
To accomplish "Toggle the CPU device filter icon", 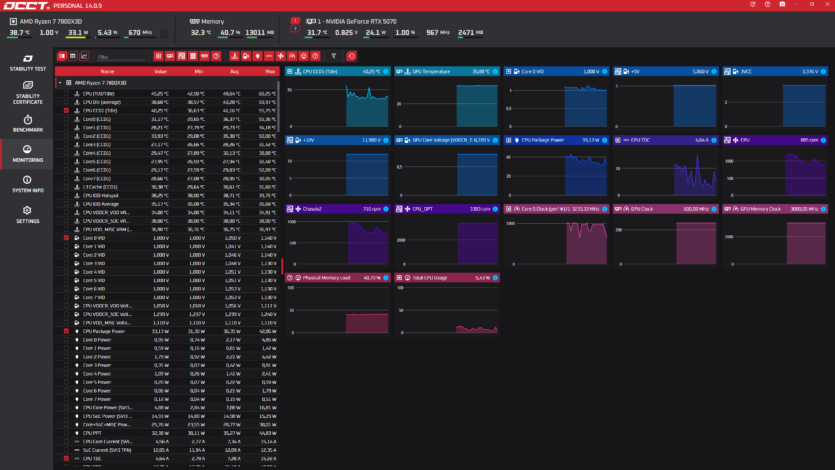I will tap(158, 56).
